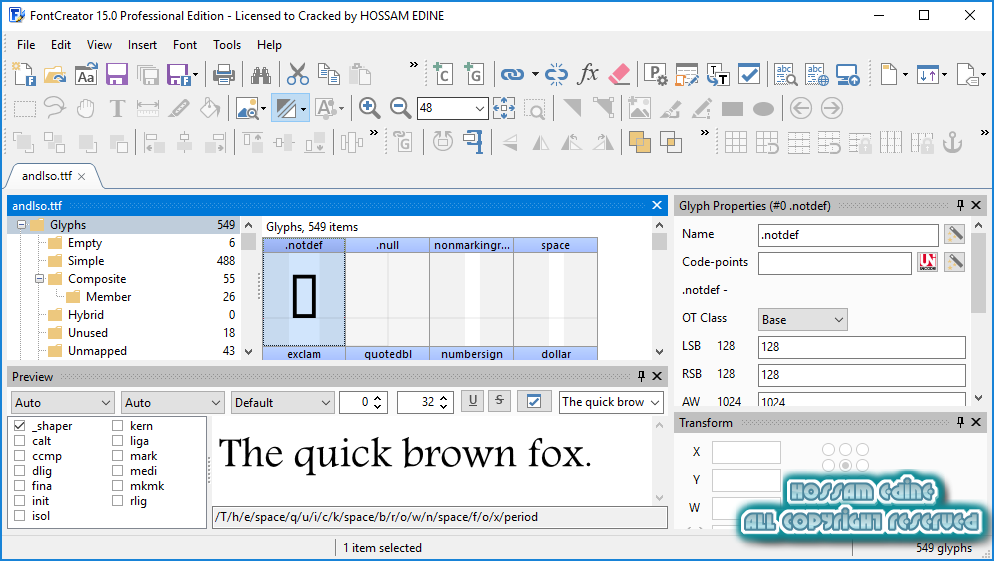Click the LSB value input field

862,347
